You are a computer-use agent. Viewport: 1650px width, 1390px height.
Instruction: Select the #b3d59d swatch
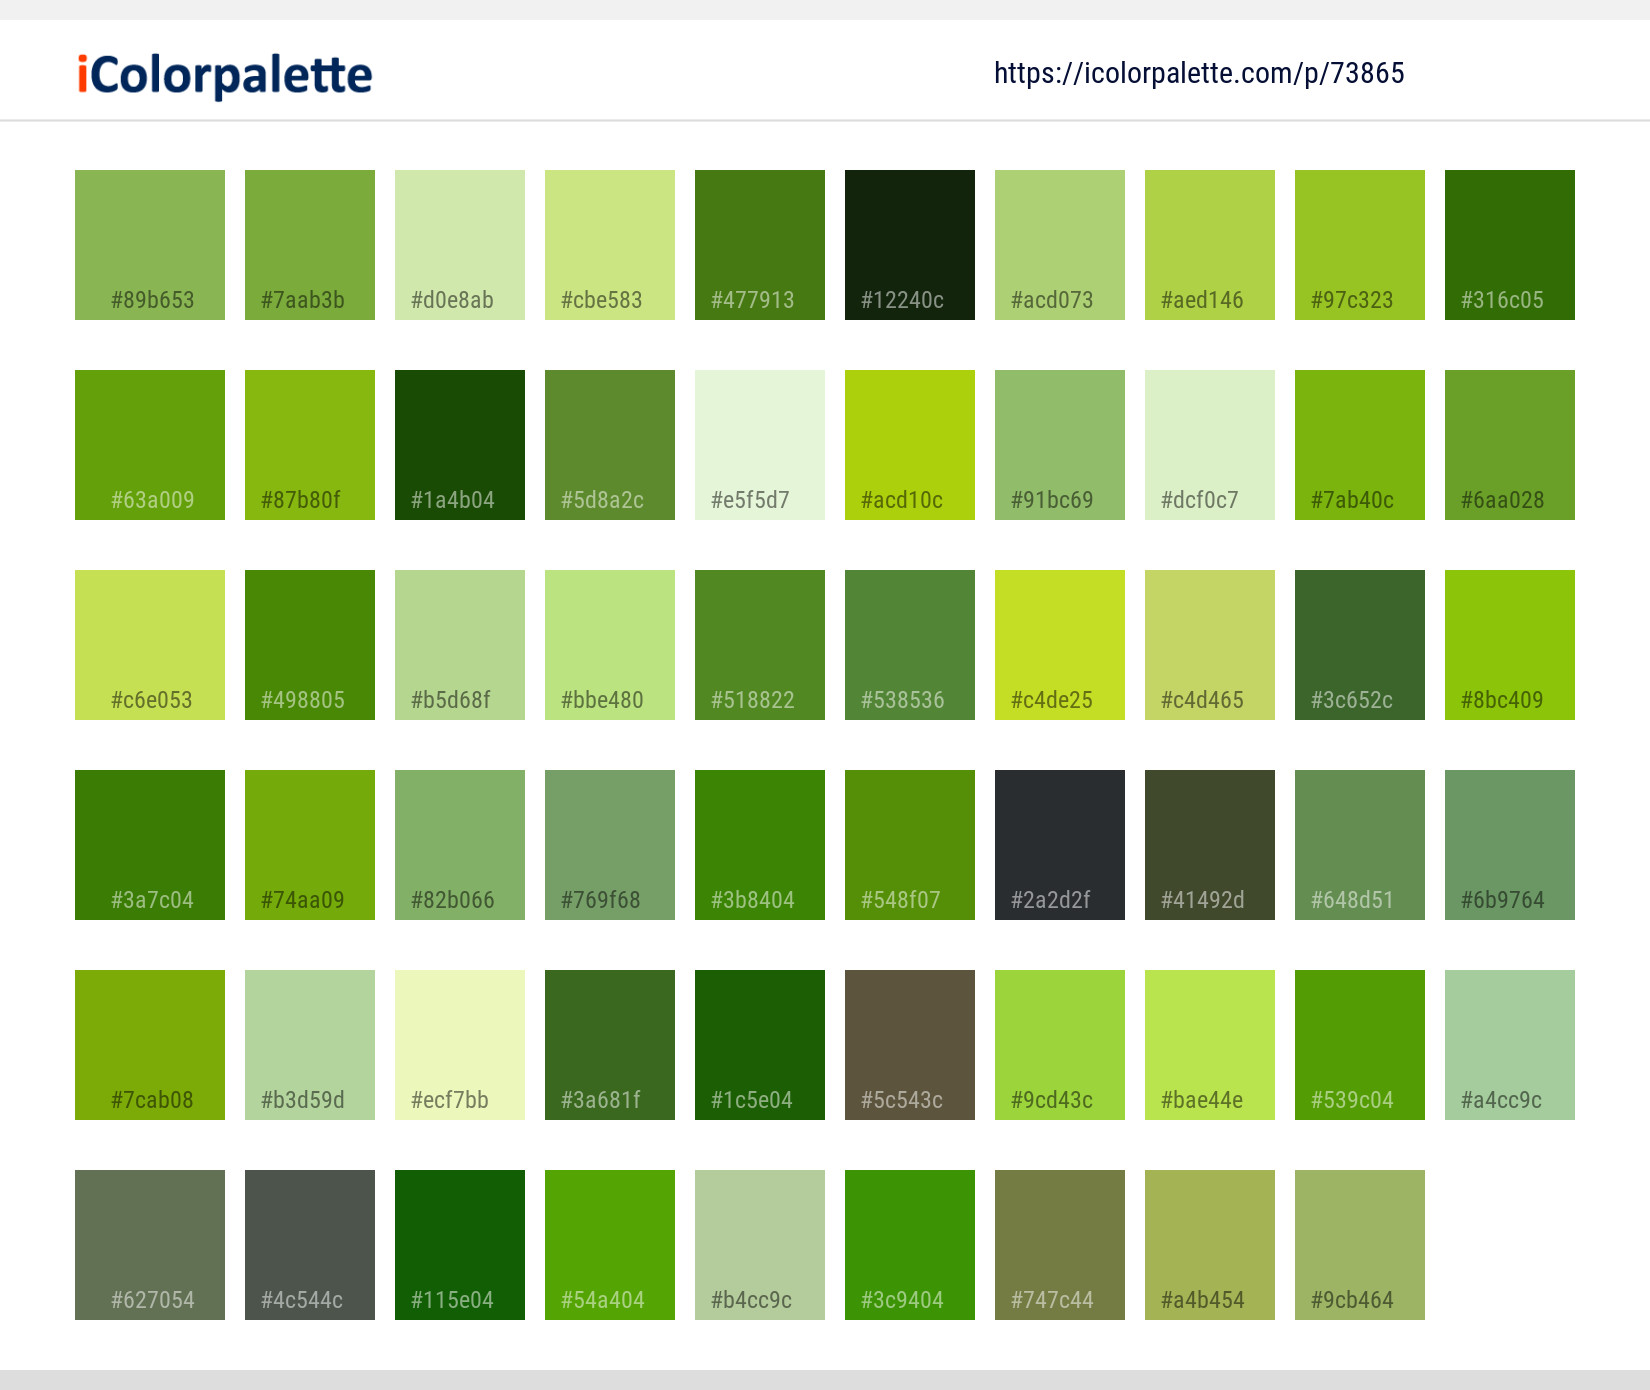(310, 1045)
